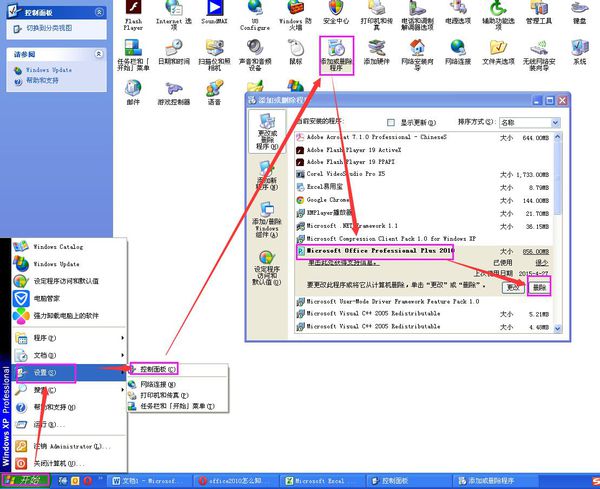Click Windows Update link in 请参阅
Image resolution: width=600 pixels, height=489 pixels.
click(49, 70)
